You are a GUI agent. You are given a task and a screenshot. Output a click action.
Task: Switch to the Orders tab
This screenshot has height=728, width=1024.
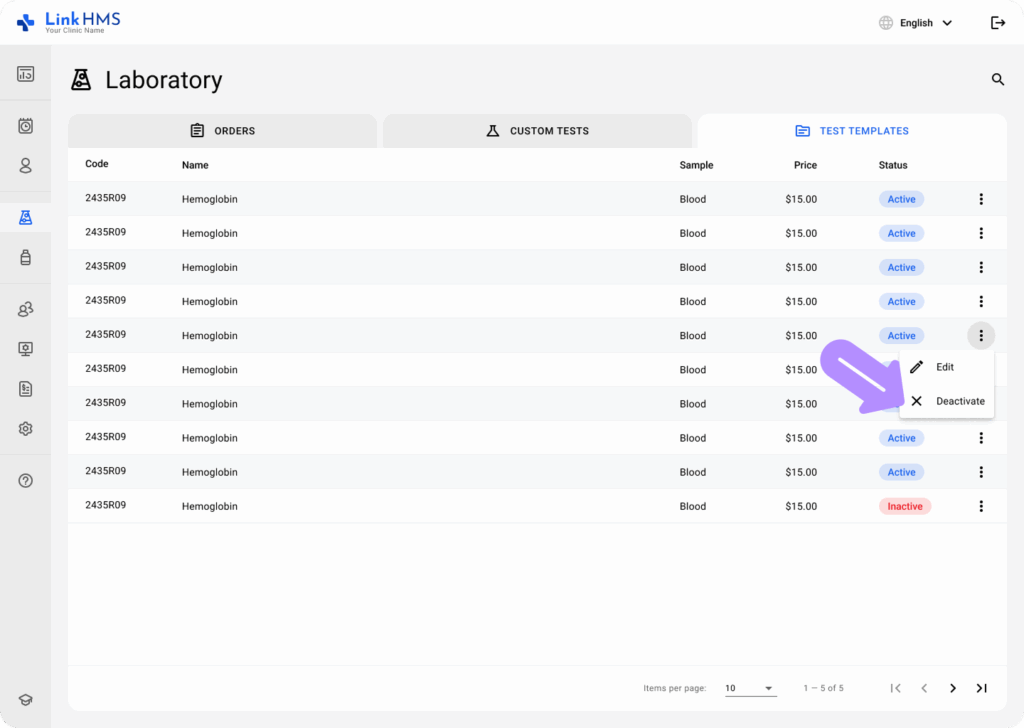223,131
